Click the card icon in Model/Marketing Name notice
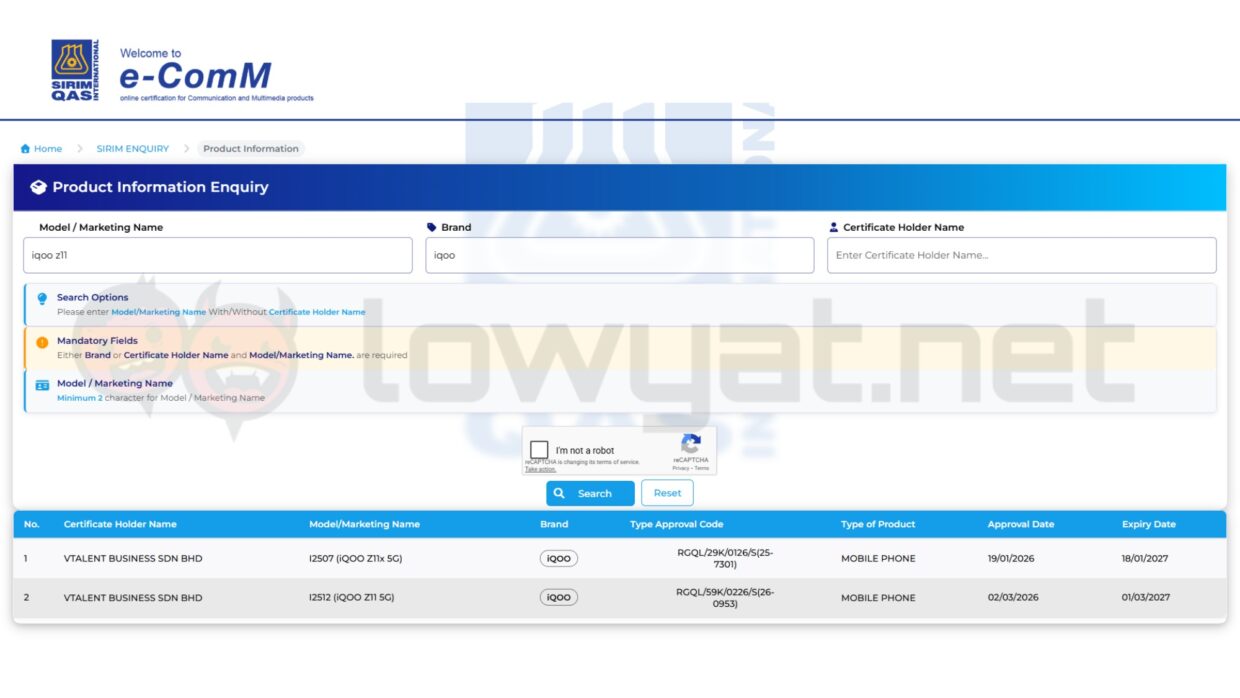1240x698 pixels. pyautogui.click(x=40, y=384)
